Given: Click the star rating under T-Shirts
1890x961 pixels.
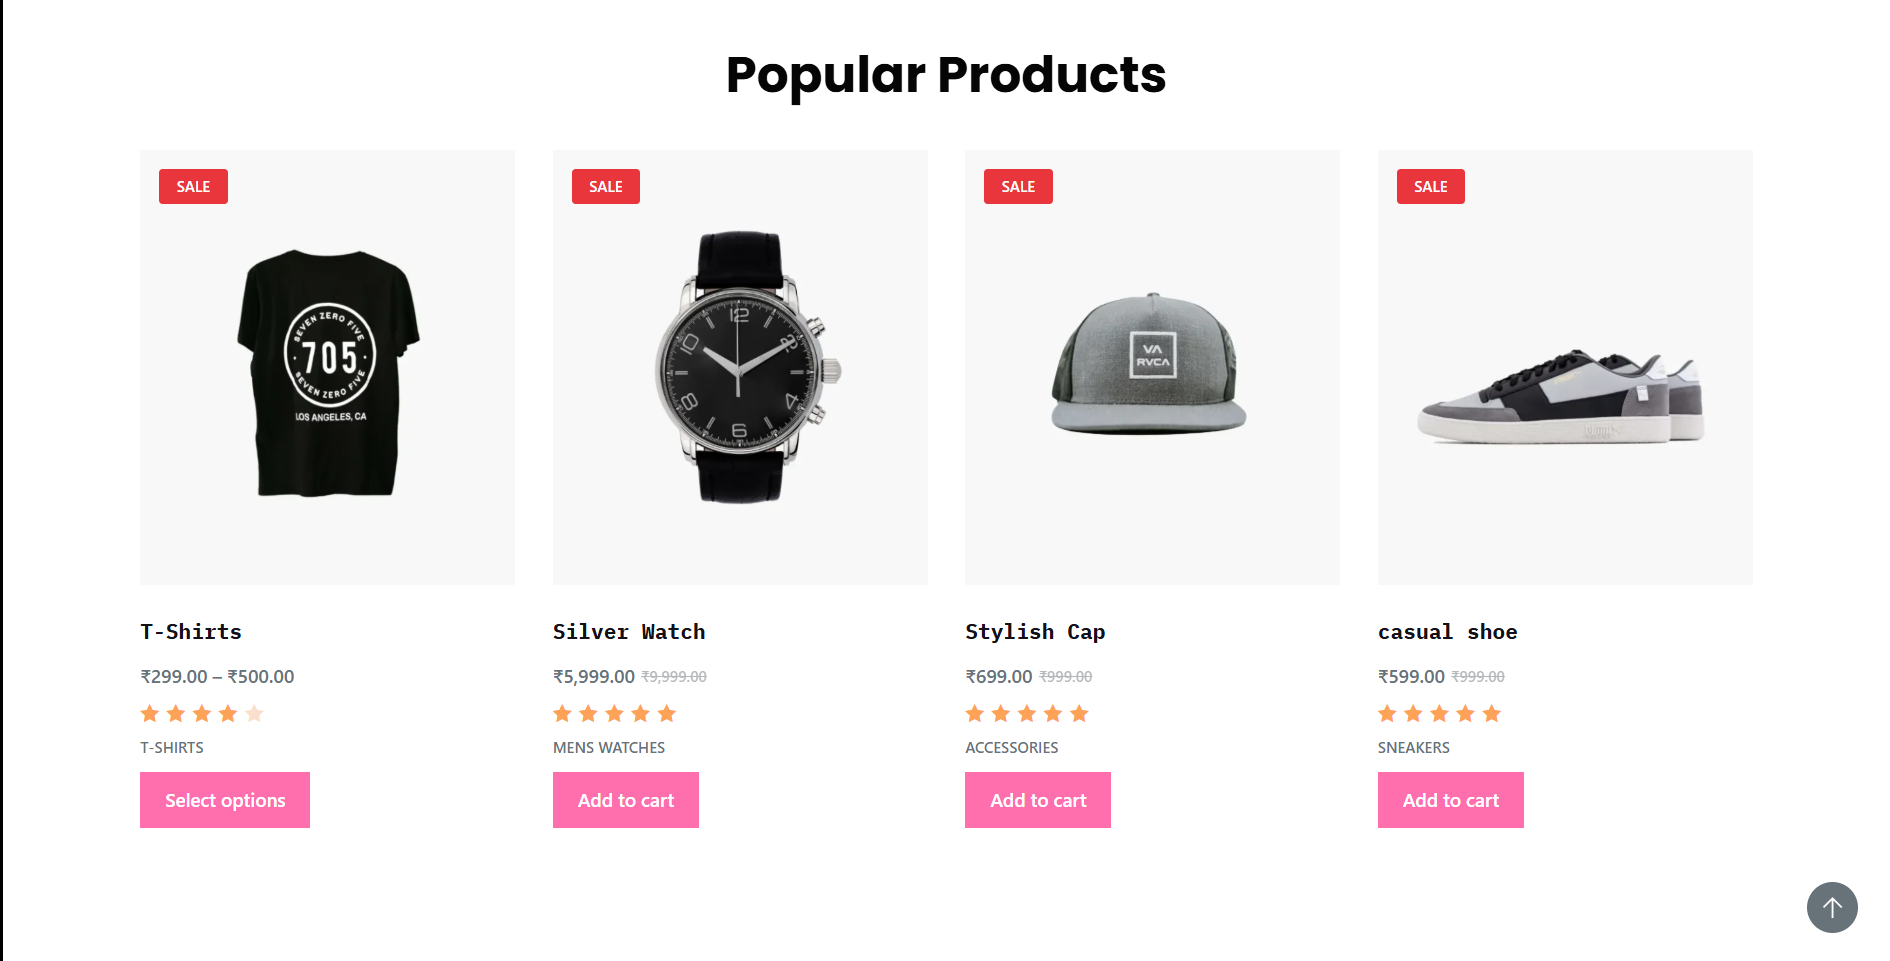Looking at the screenshot, I should (202, 714).
